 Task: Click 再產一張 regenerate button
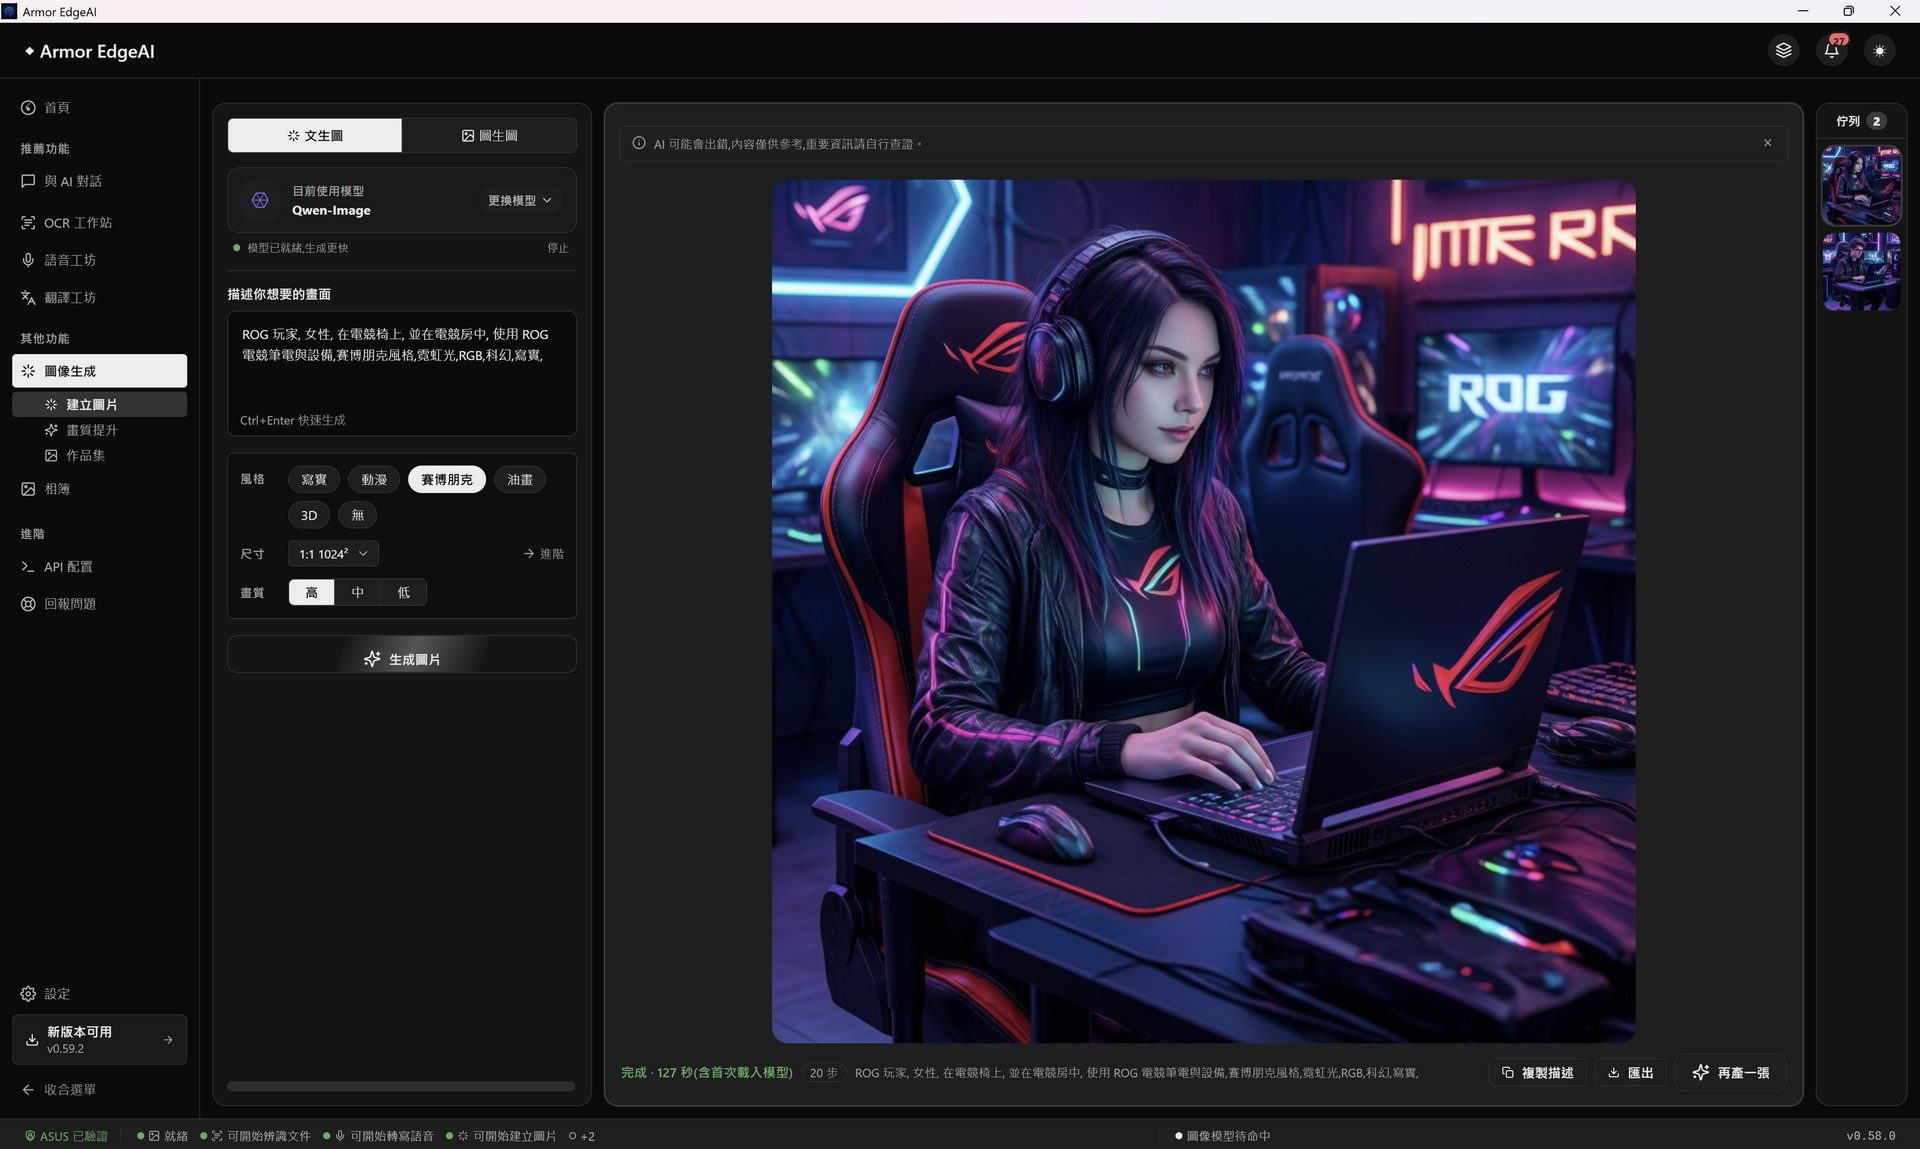[x=1731, y=1073]
